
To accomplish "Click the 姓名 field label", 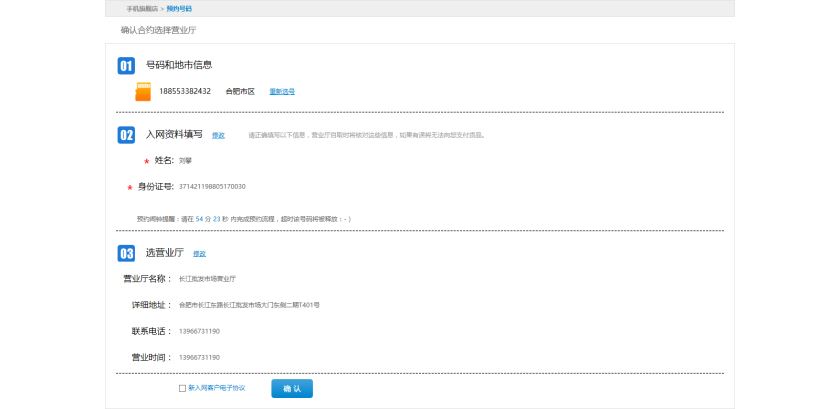I will click(x=164, y=160).
